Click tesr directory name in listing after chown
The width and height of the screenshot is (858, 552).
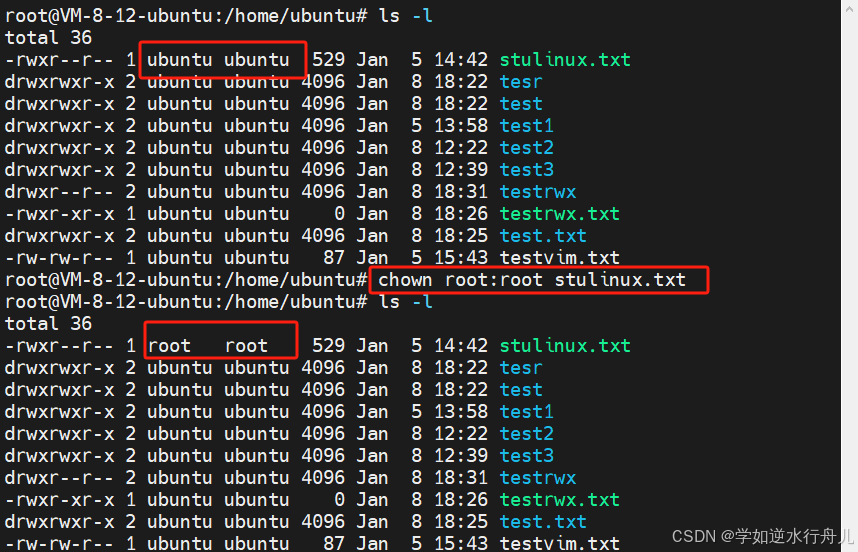click(520, 368)
